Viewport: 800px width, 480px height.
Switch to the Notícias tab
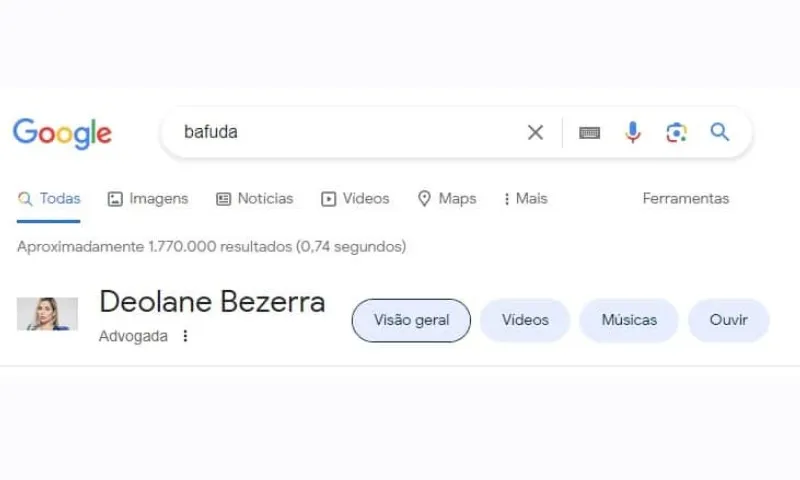coord(255,198)
